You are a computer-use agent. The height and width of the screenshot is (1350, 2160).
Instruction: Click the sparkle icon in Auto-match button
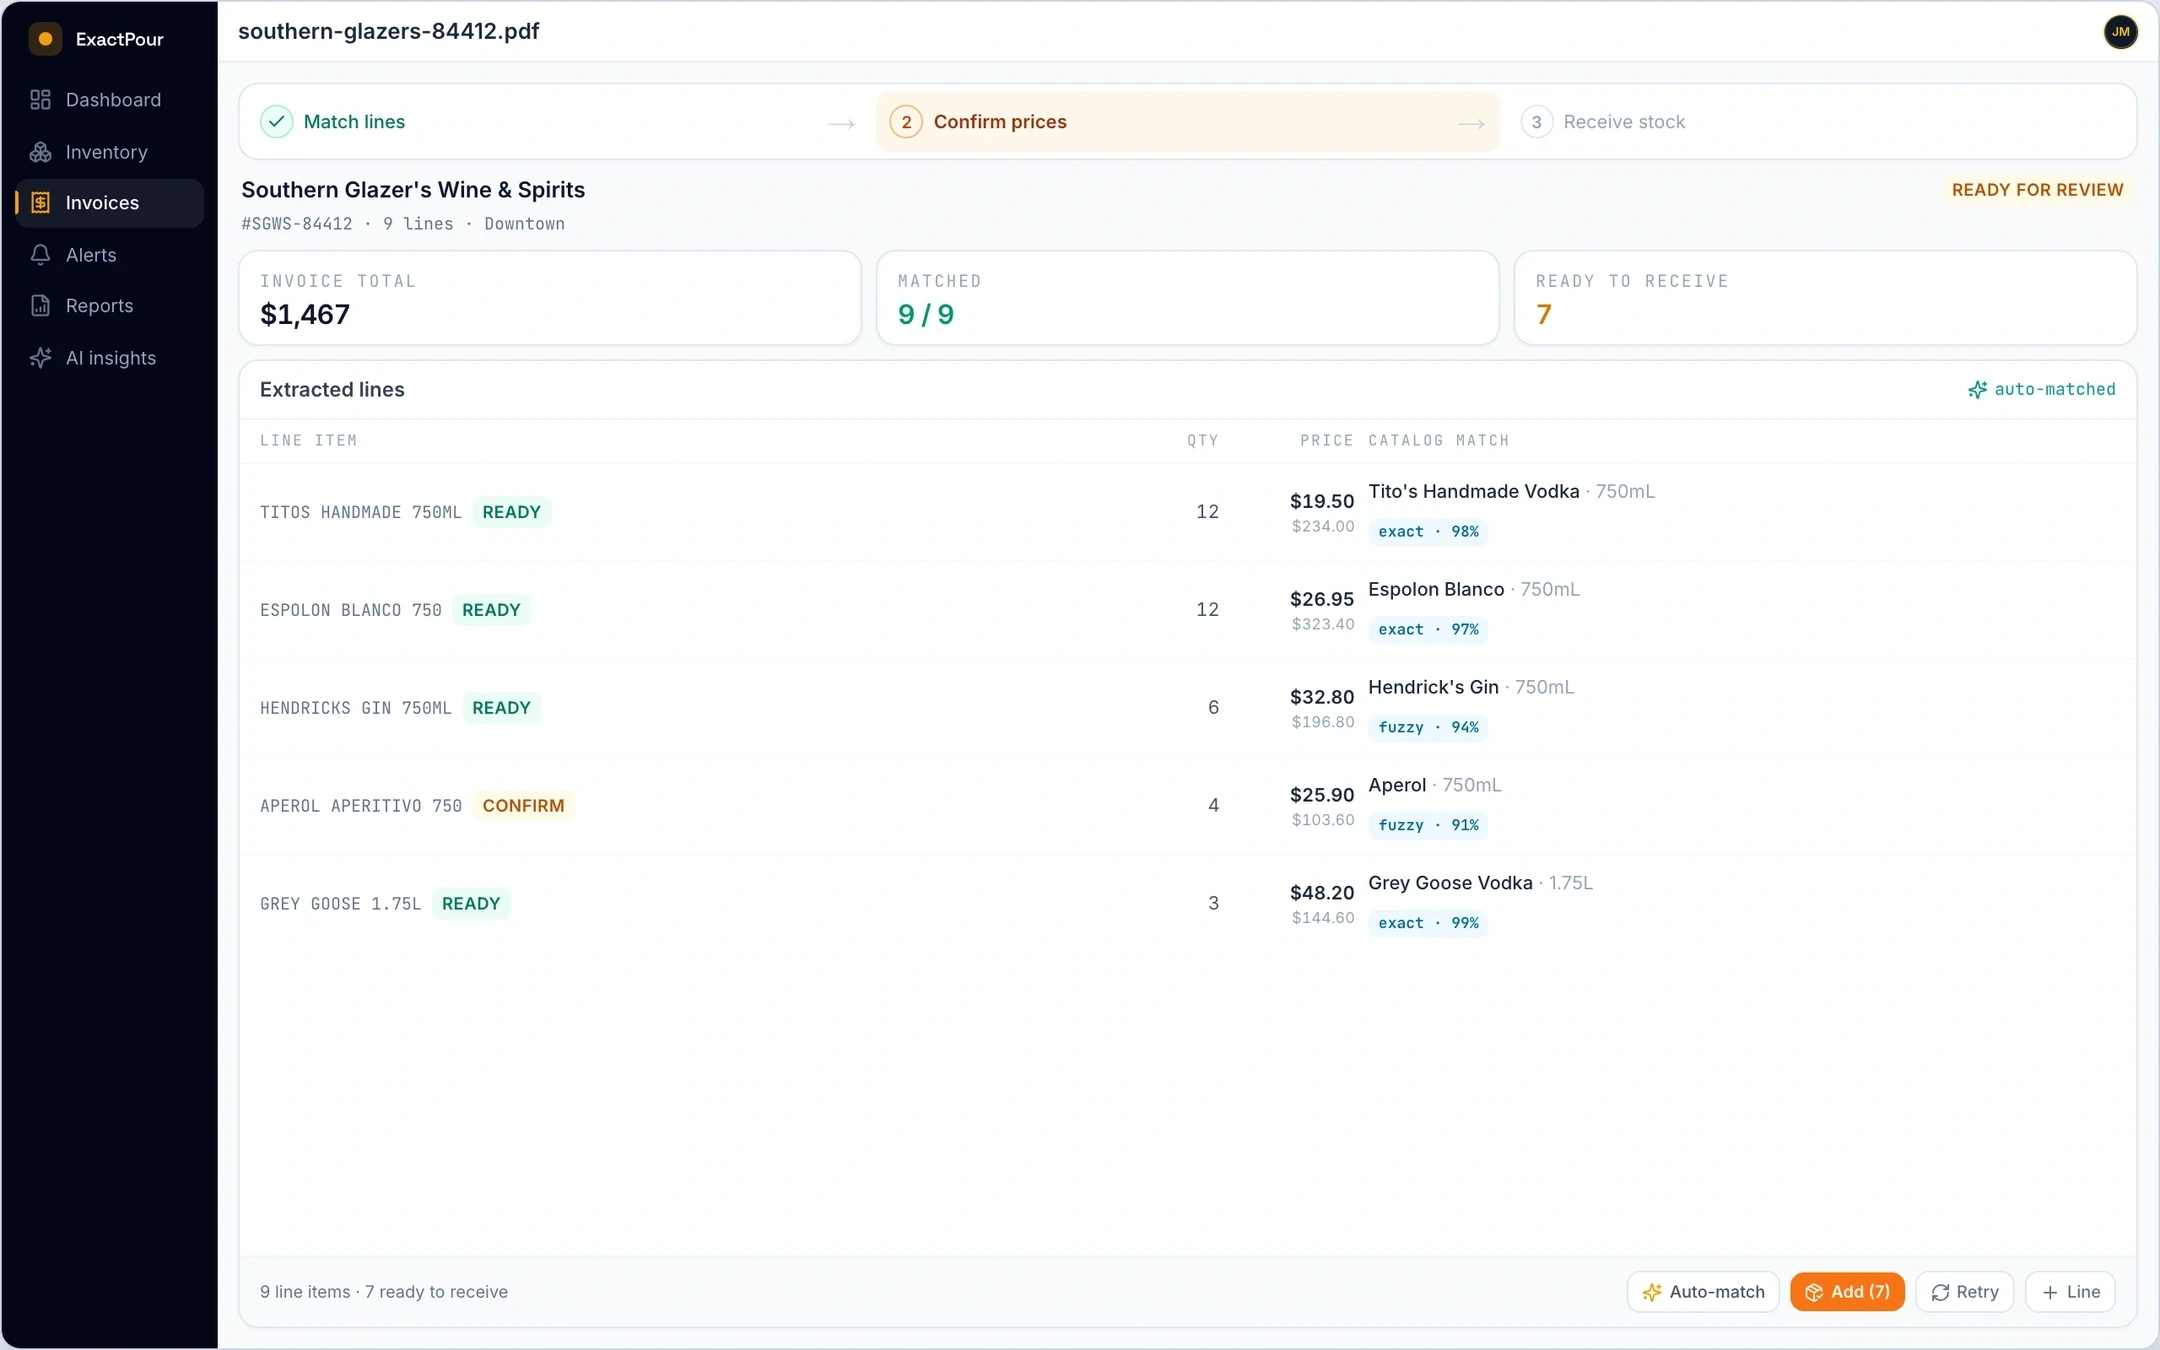pyautogui.click(x=1652, y=1293)
